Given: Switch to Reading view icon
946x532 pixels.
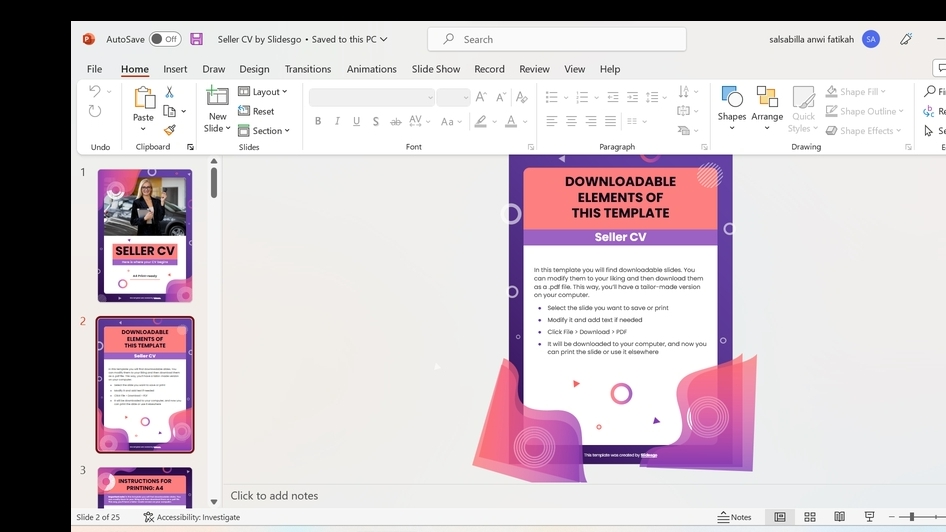Looking at the screenshot, I should pos(839,517).
